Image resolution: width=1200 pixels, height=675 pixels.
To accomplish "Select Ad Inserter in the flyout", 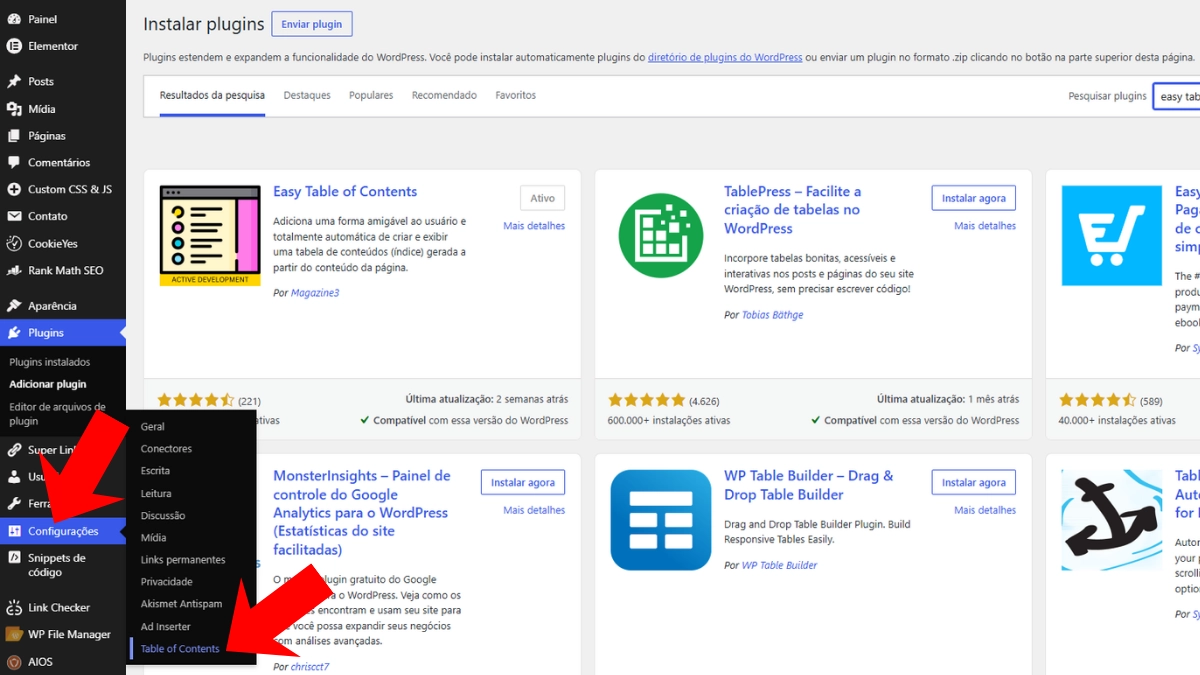I will pyautogui.click(x=165, y=627).
